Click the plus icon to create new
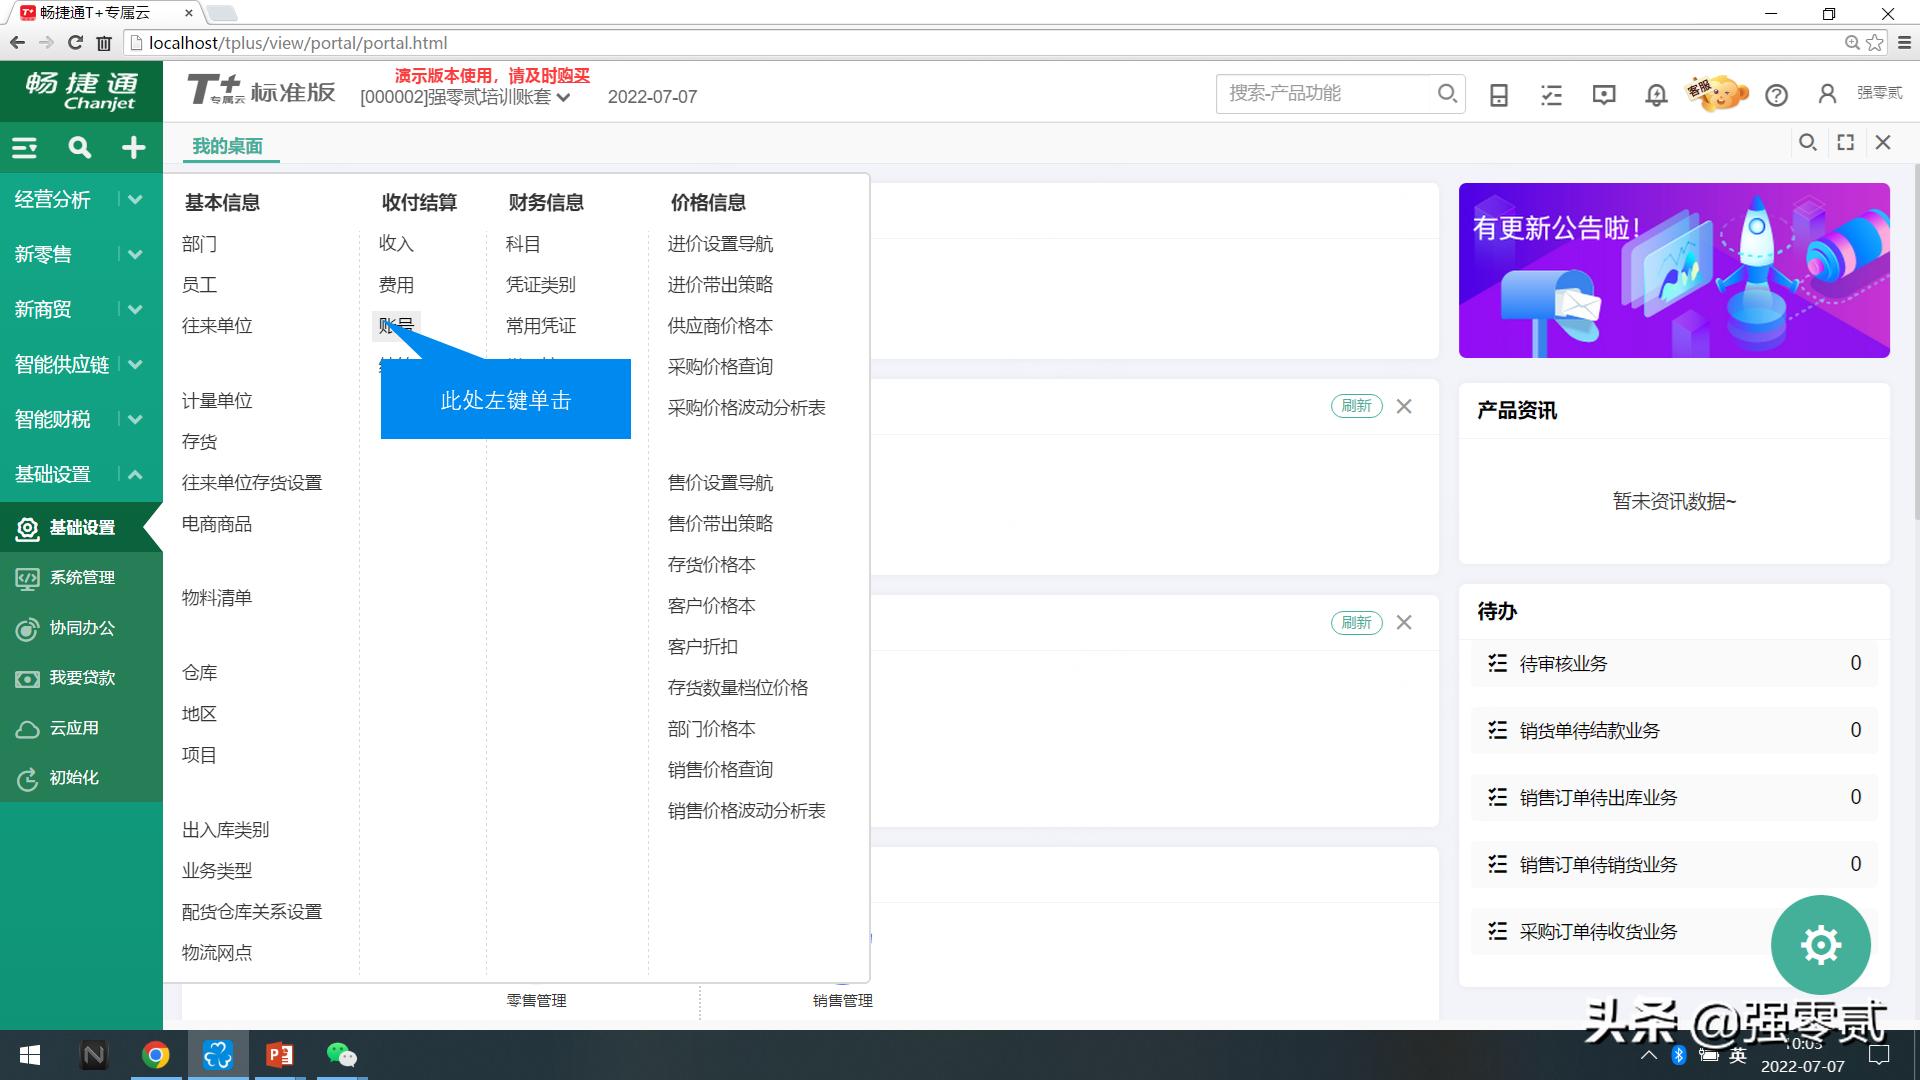 pos(133,147)
